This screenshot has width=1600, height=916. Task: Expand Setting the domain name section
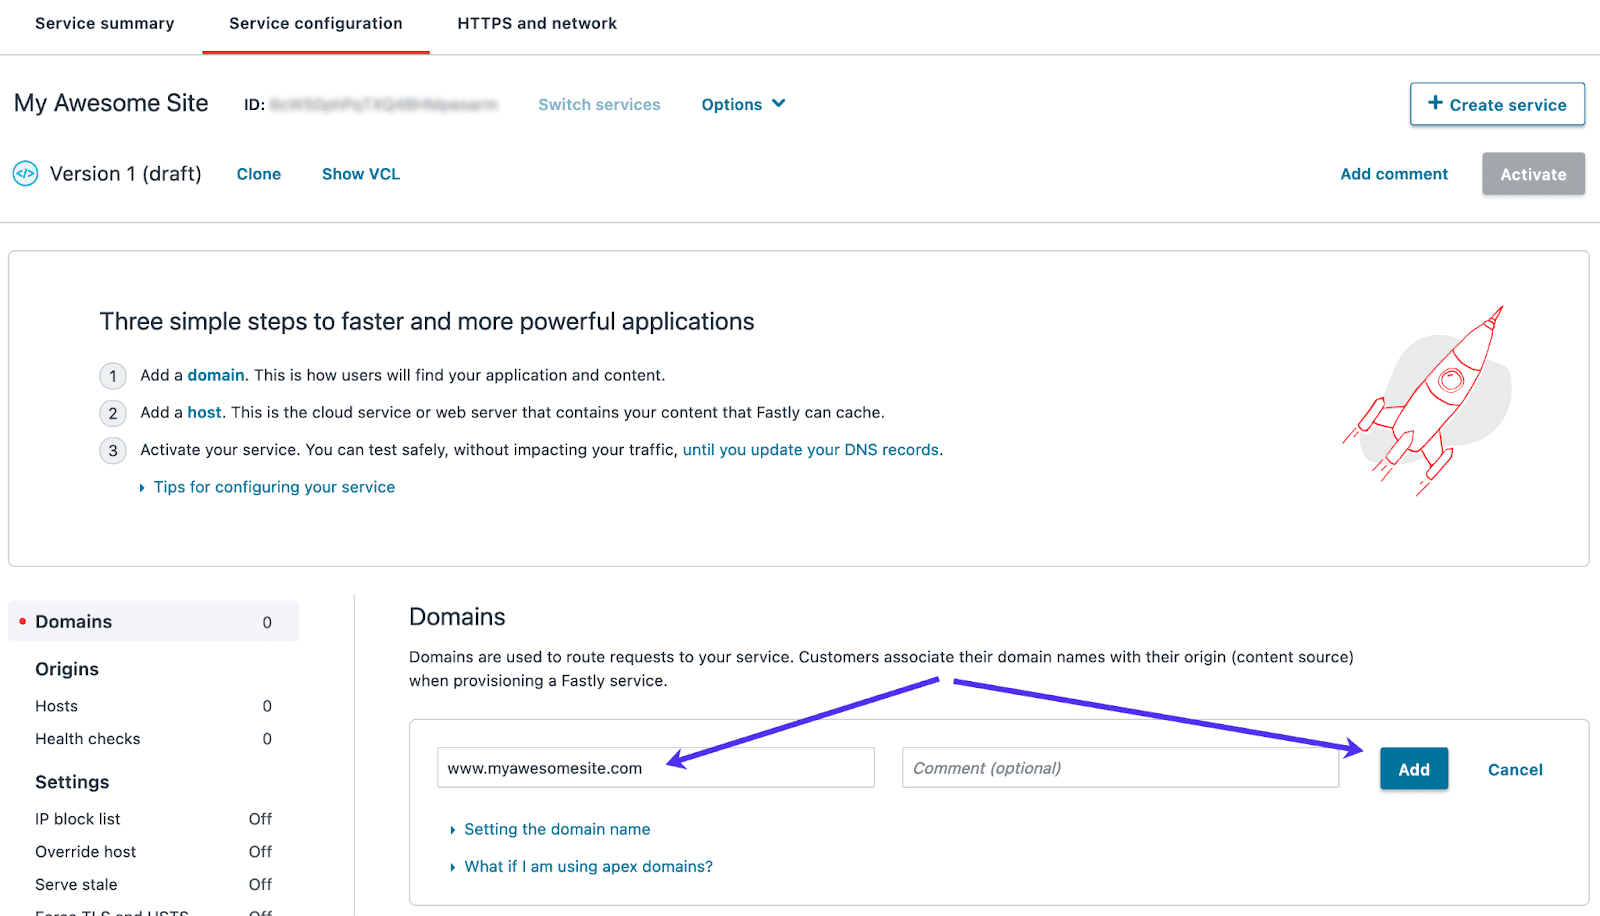pos(556,829)
